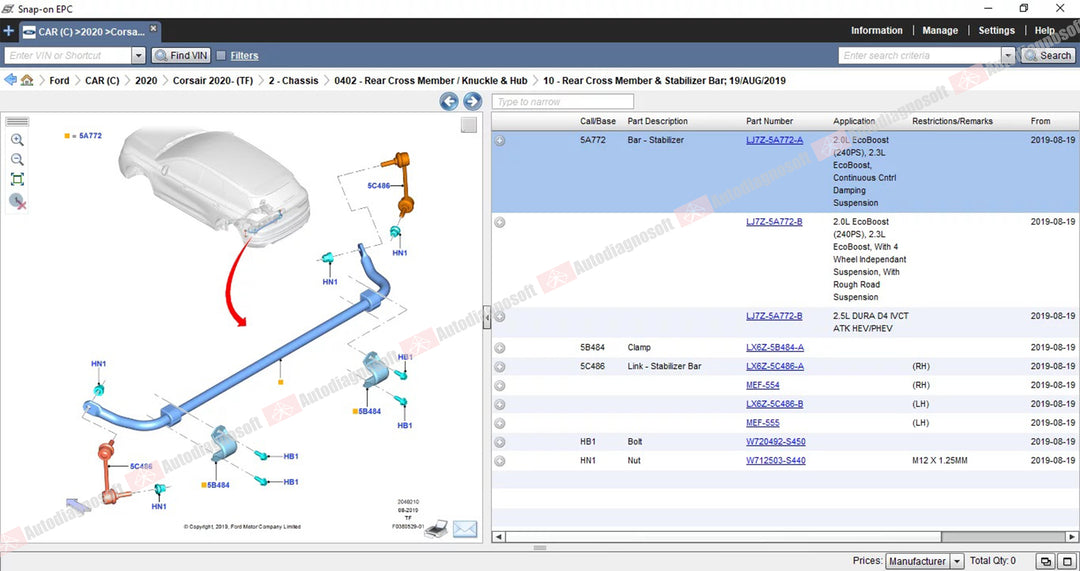Navigate to 2020 breadcrumb
The image size is (1080, 571).
(x=146, y=81)
